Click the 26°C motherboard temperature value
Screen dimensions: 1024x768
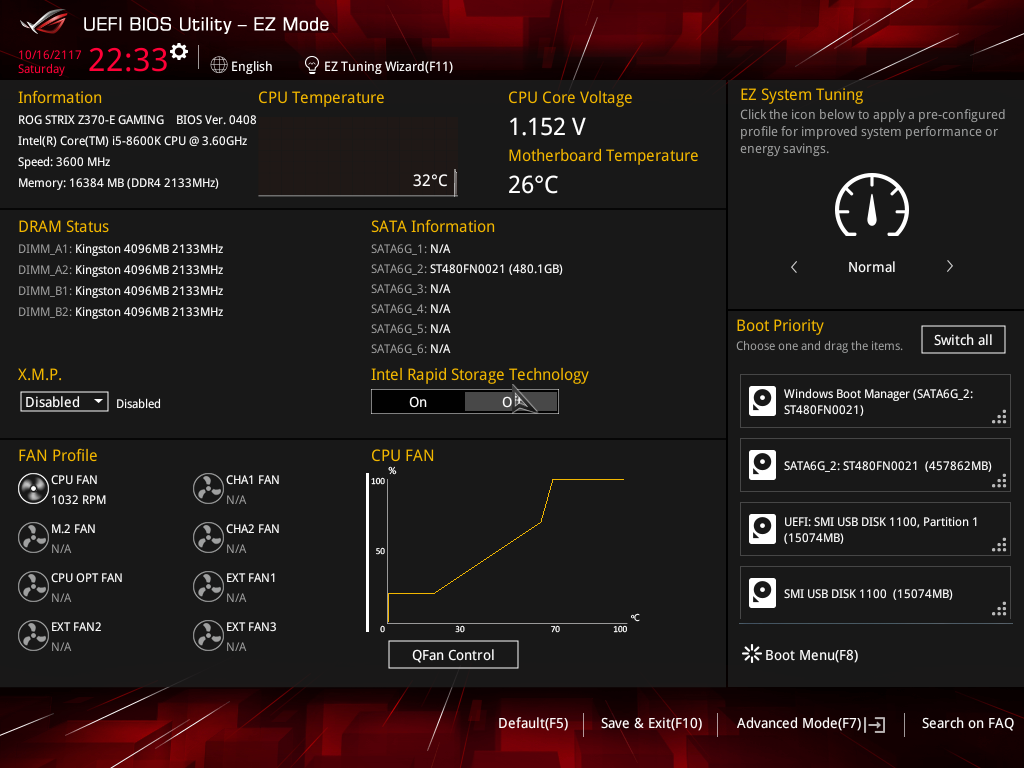[x=533, y=185]
